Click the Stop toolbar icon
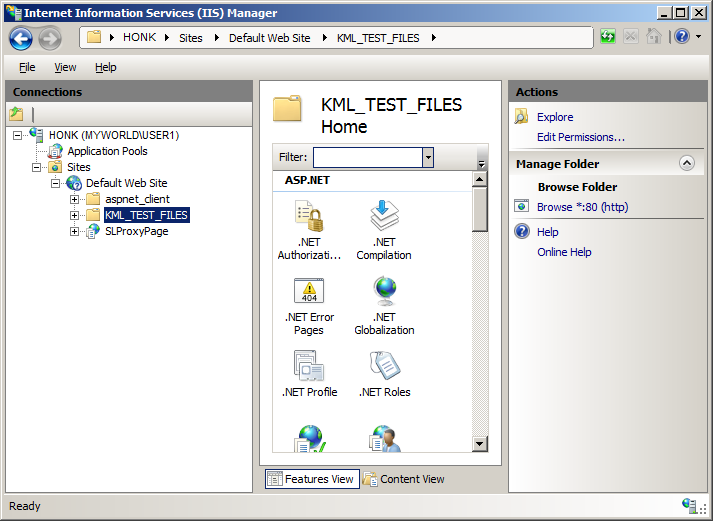 [x=631, y=36]
